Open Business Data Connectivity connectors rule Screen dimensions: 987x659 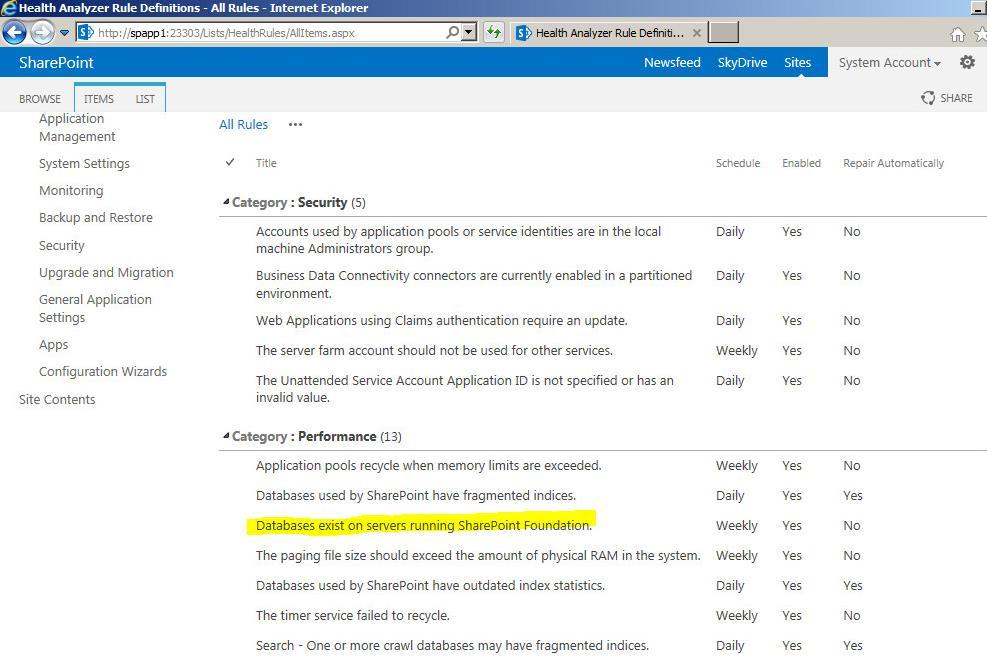click(473, 284)
